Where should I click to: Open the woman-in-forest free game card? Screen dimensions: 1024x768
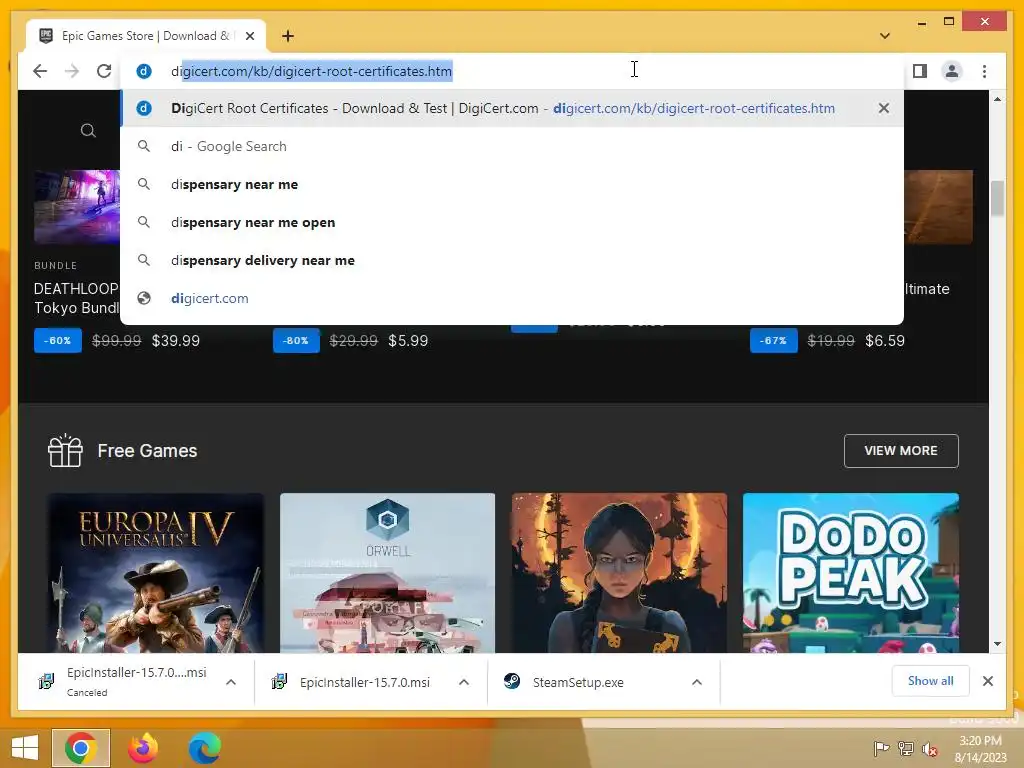click(x=619, y=573)
